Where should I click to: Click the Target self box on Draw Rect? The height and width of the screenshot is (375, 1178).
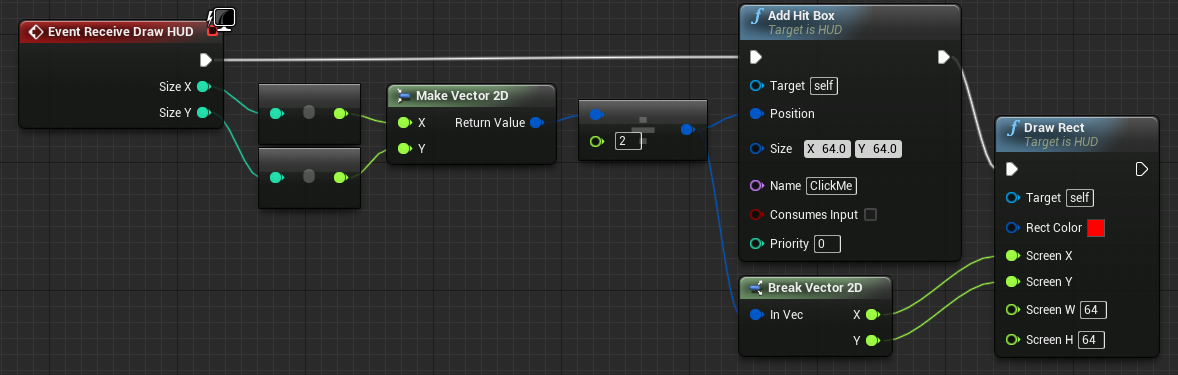coord(1080,198)
